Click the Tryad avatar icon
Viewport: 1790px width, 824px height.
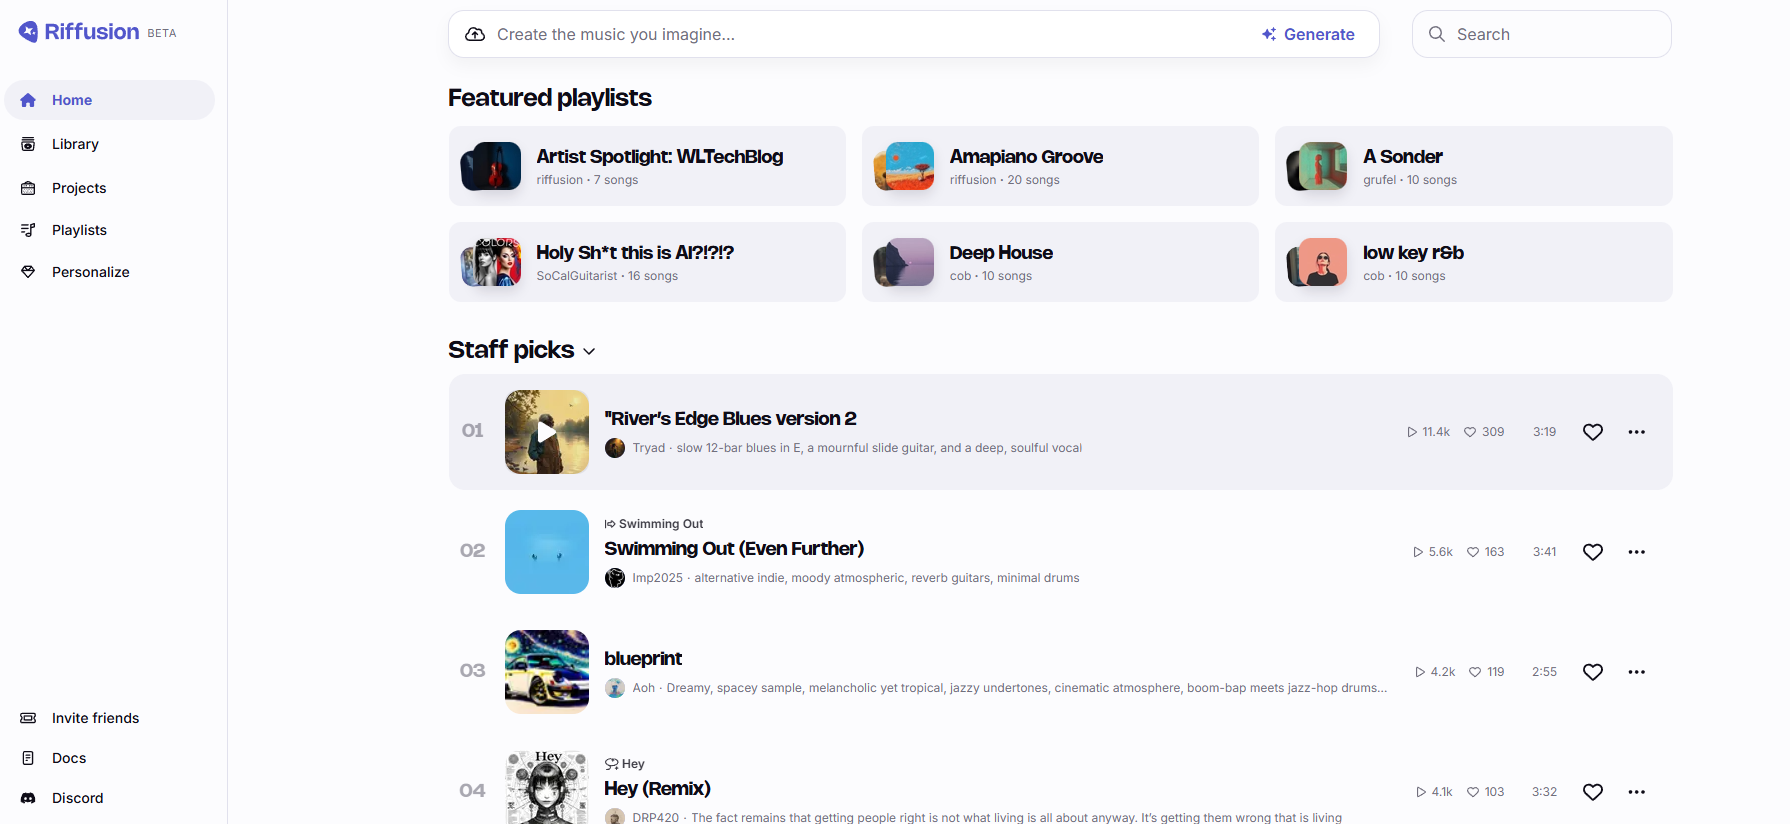pyautogui.click(x=615, y=448)
